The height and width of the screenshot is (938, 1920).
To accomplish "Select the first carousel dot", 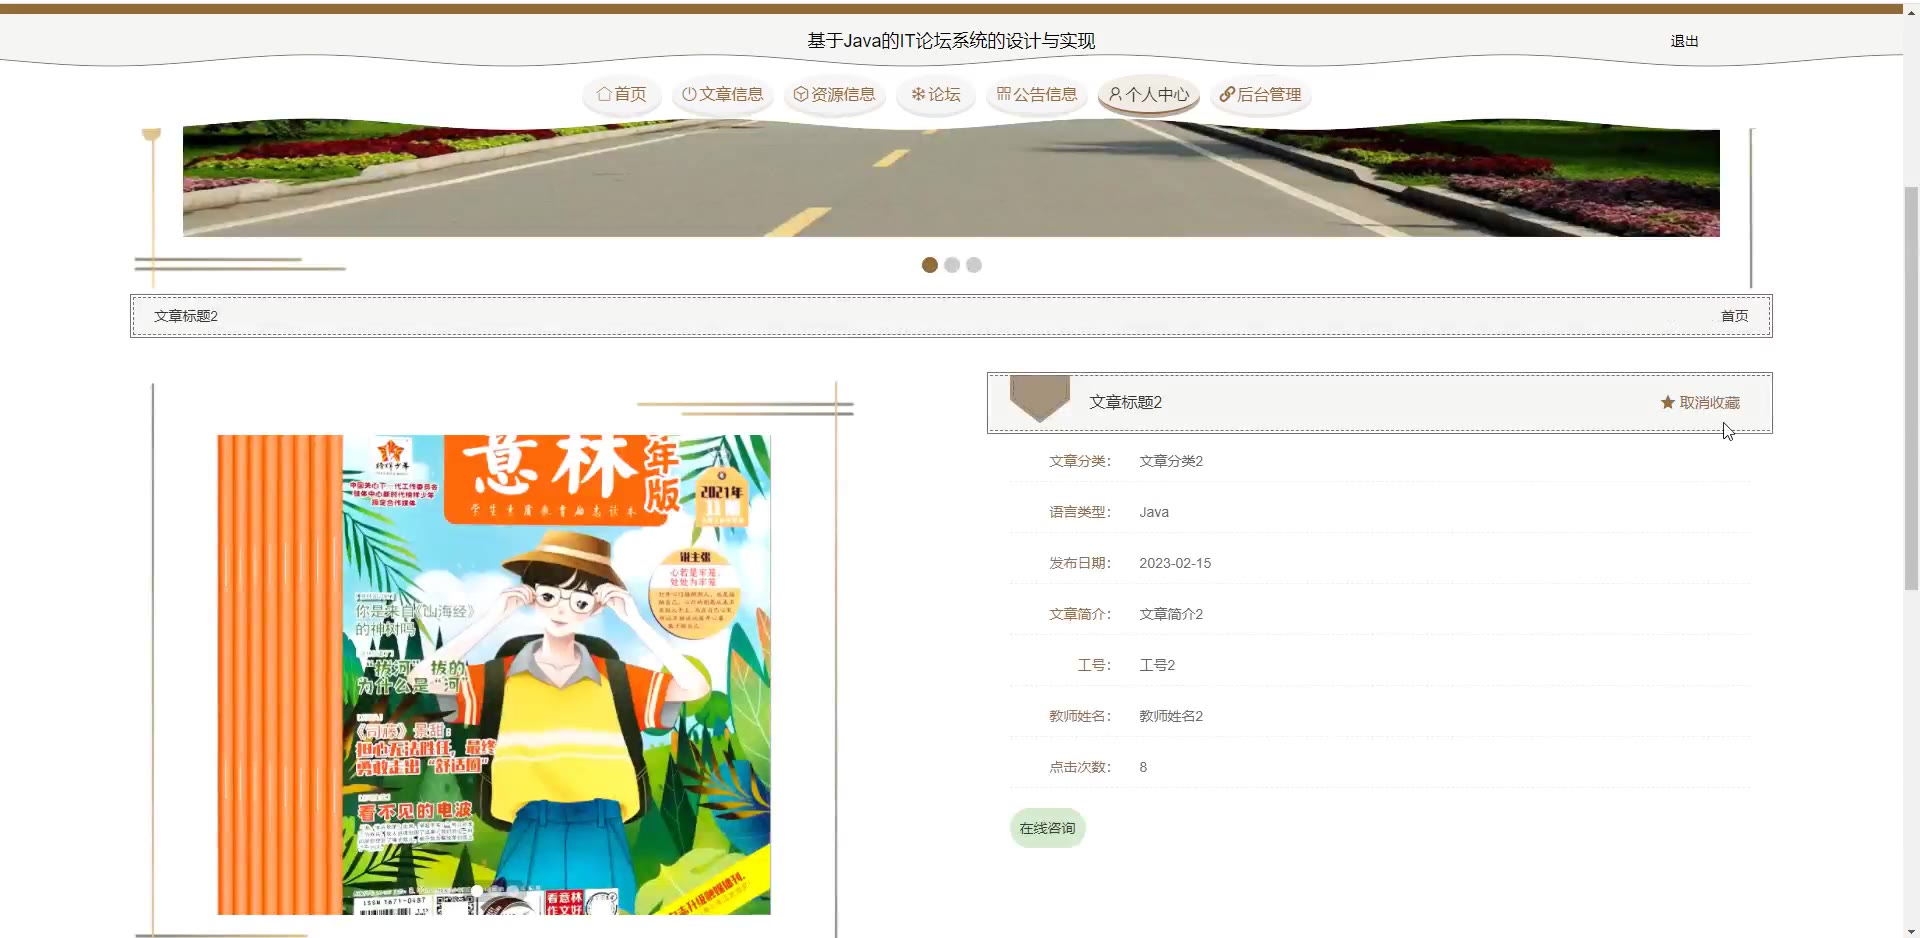I will point(929,265).
